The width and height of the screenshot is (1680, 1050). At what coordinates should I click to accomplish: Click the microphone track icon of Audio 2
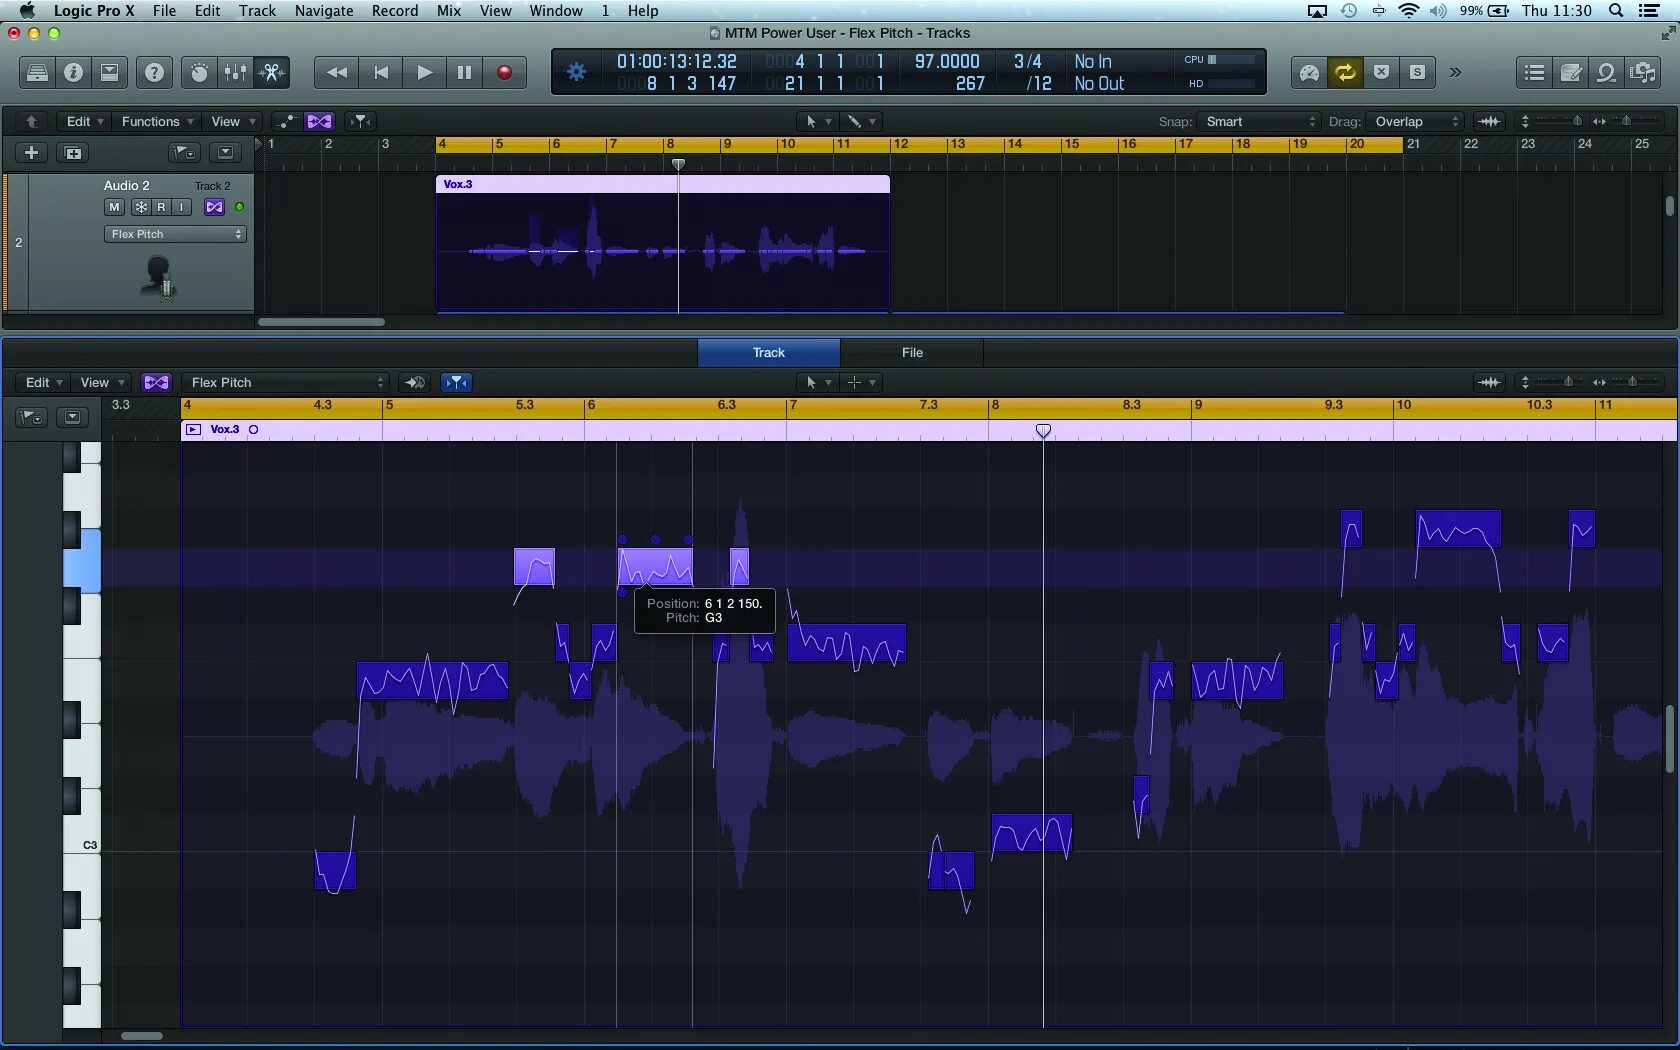pos(160,278)
